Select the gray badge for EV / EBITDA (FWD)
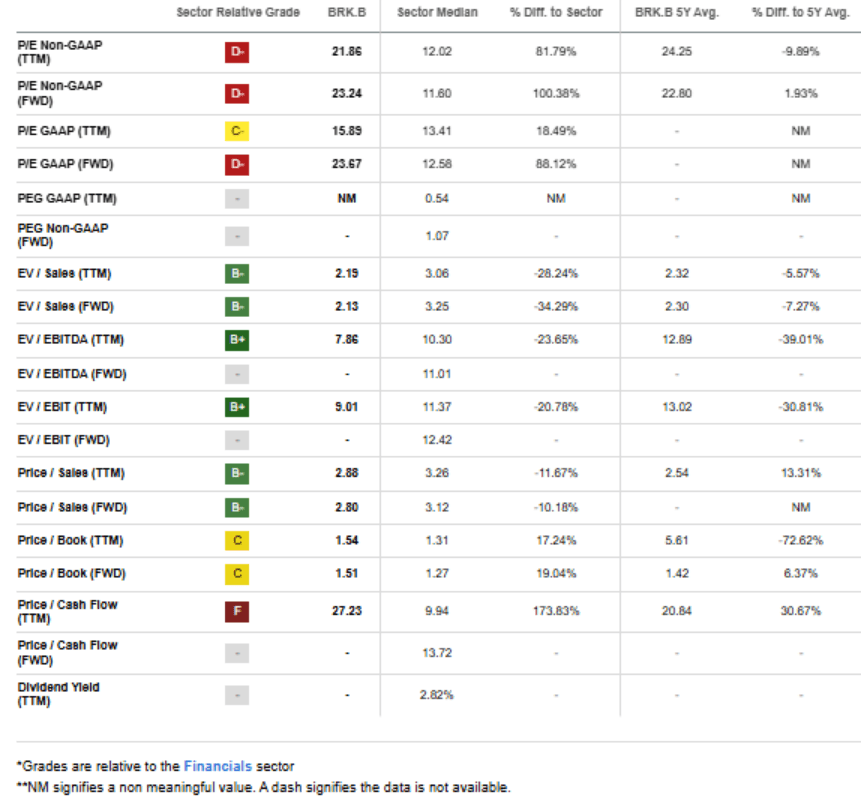The width and height of the screenshot is (861, 810). tap(236, 373)
